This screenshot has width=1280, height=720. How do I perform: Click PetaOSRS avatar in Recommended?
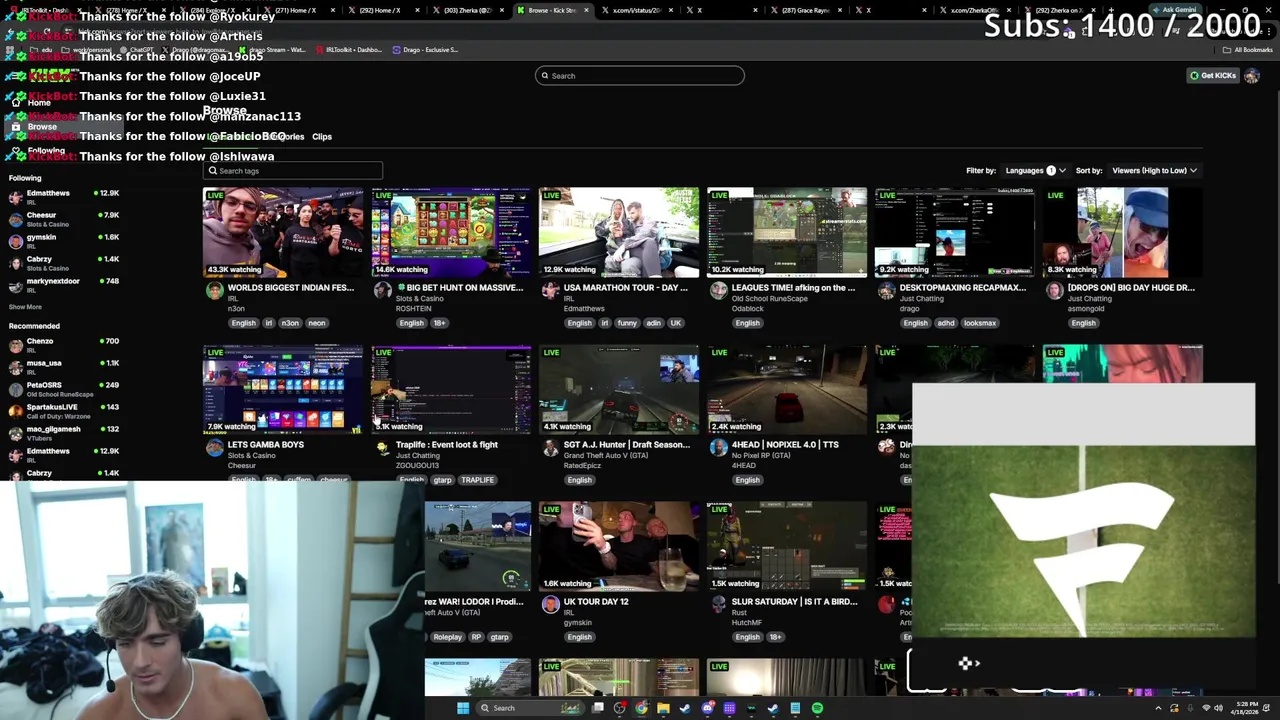pos(15,388)
